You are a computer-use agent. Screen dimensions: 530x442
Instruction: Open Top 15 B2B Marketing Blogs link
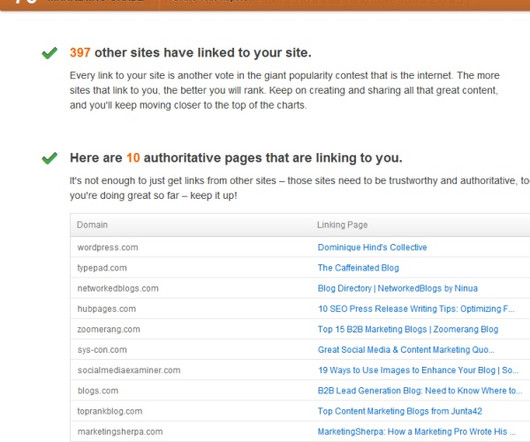coord(408,329)
